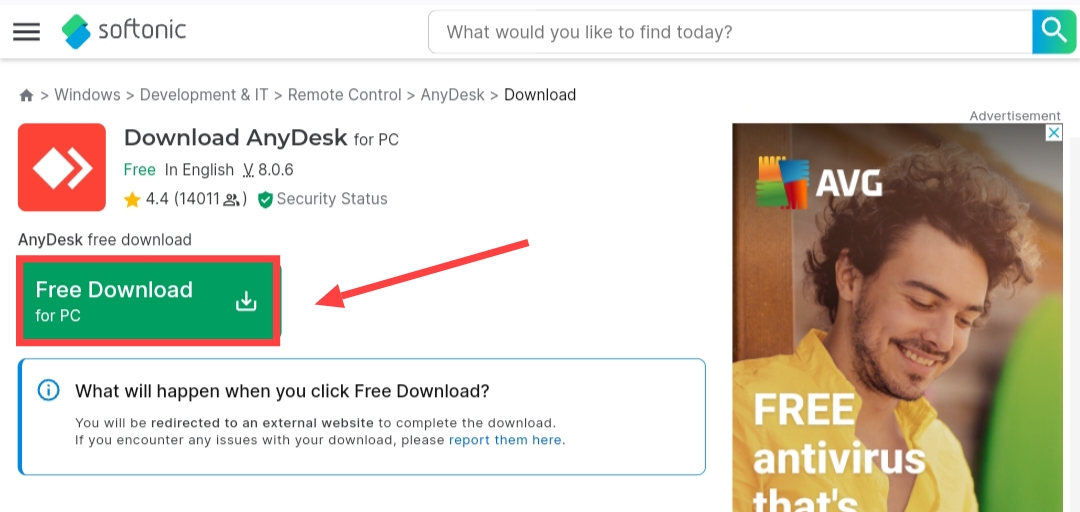Close the AVG advertisement with X icon
This screenshot has width=1080, height=512.
(1054, 133)
